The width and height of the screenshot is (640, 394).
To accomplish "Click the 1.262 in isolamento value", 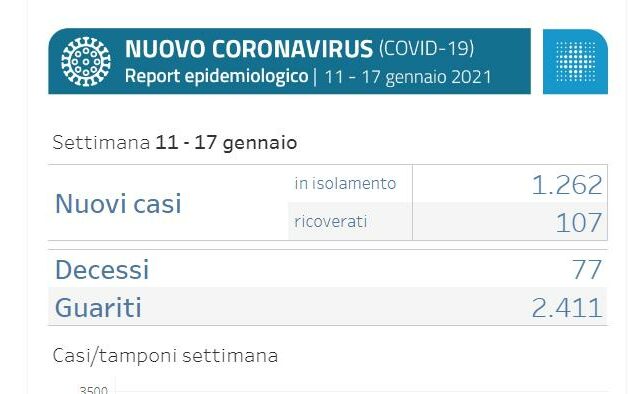I will [x=567, y=185].
